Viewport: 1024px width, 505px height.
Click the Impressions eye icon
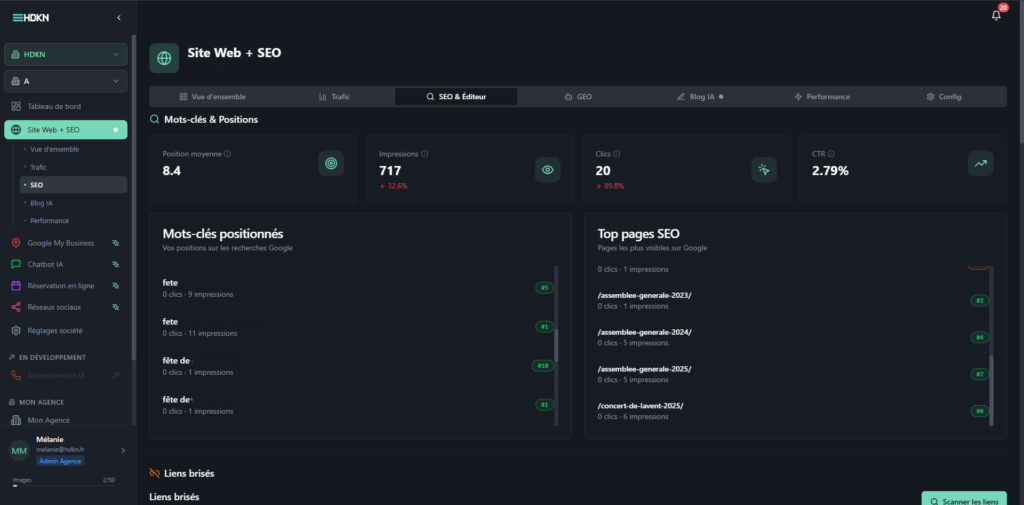(547, 170)
